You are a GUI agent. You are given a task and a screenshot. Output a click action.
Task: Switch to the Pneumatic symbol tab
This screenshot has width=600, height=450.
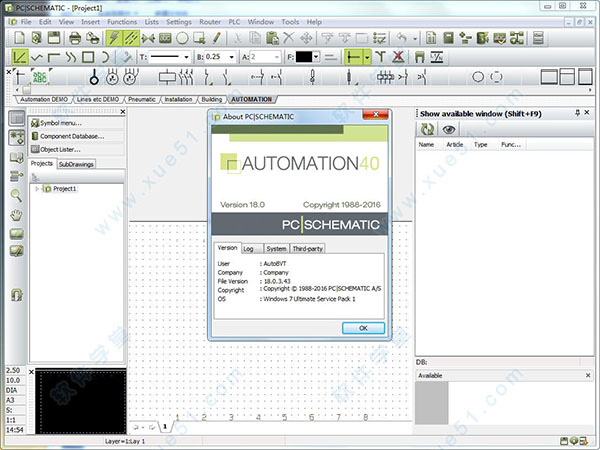click(142, 99)
